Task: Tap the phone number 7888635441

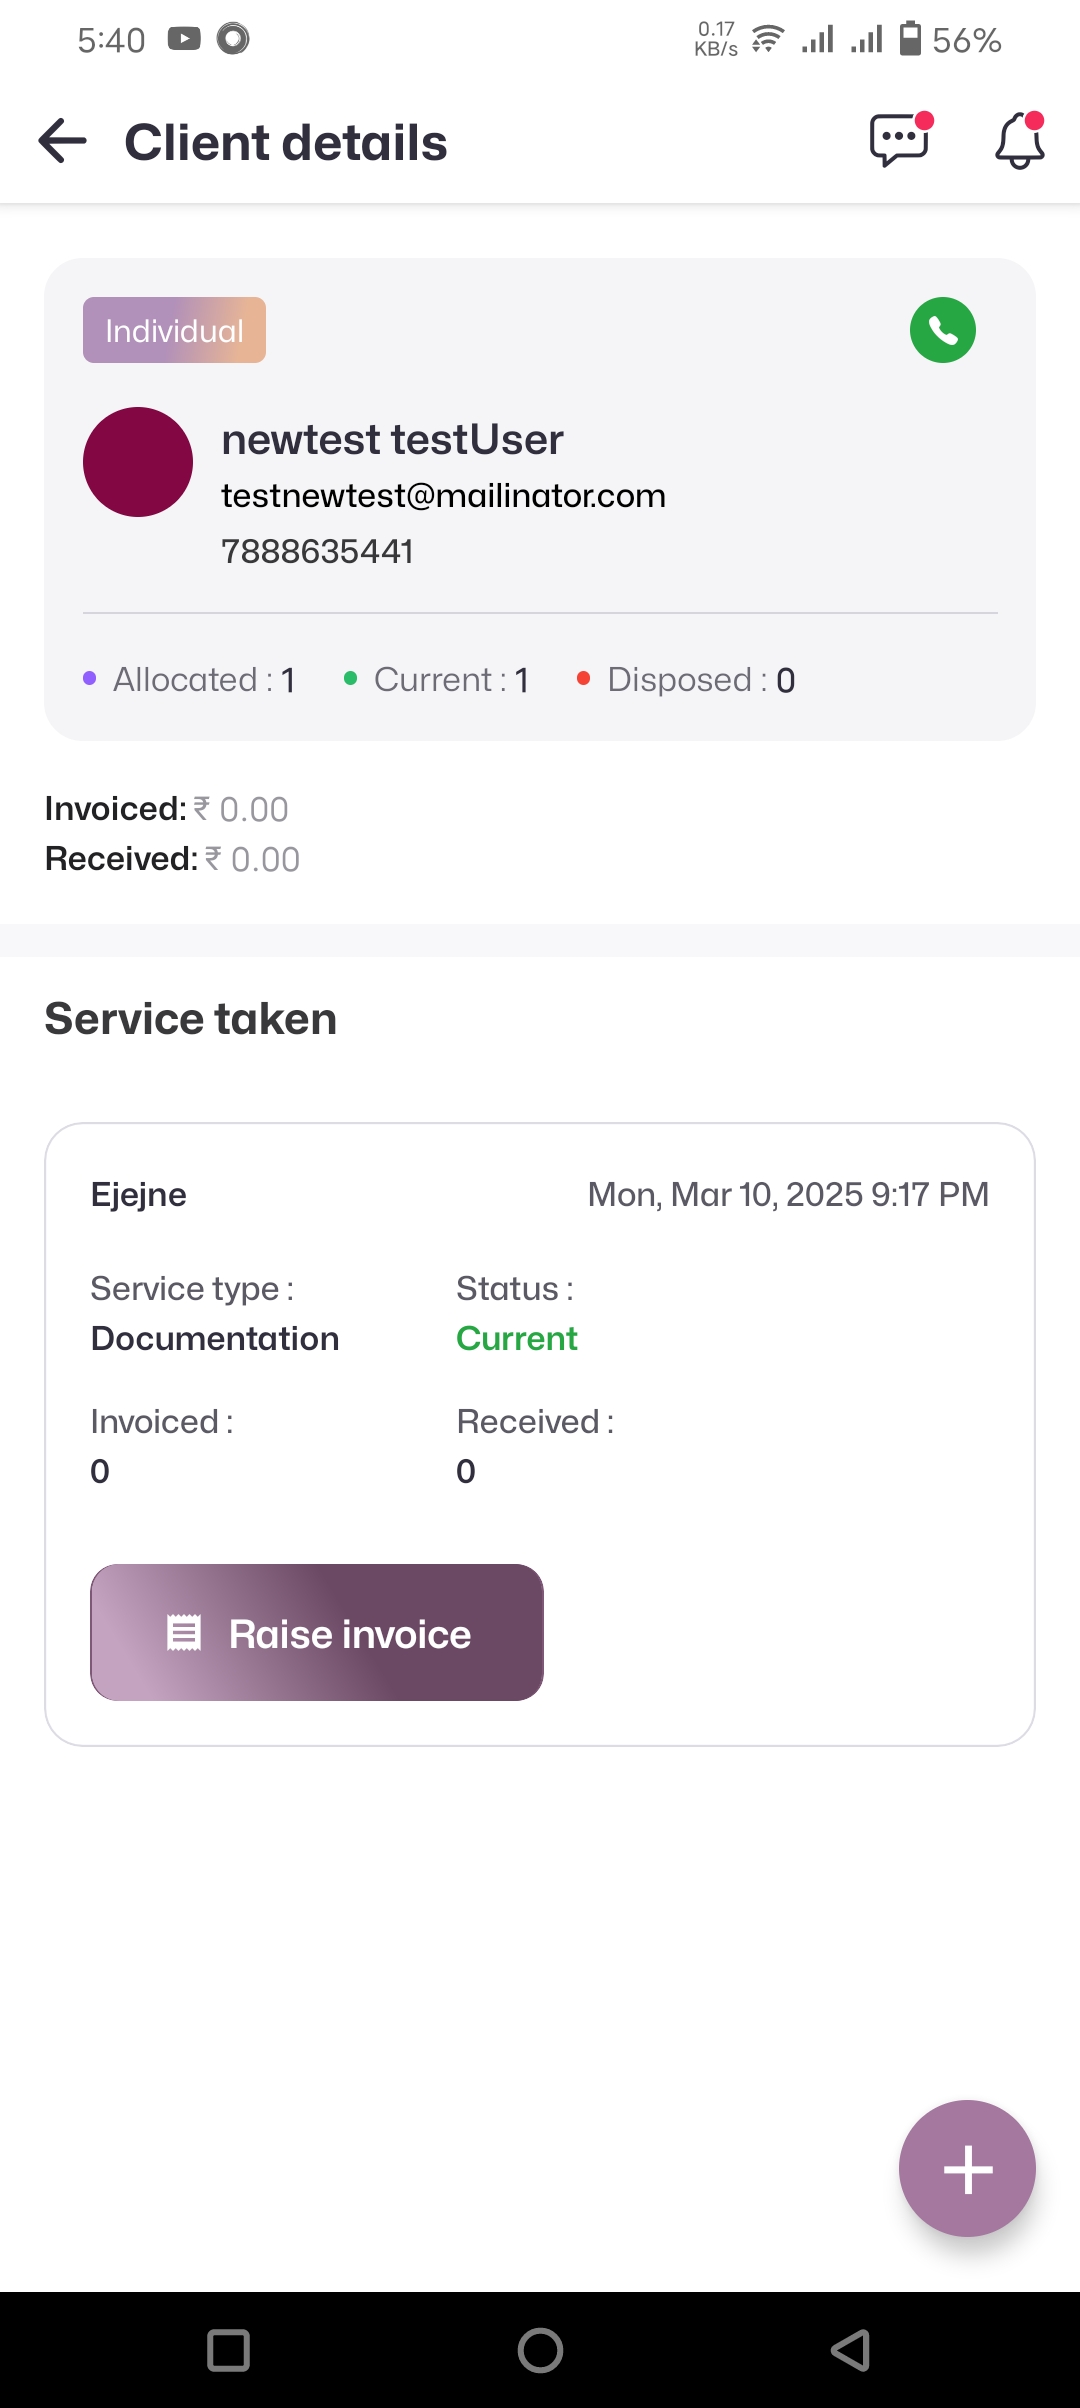Action: coord(317,551)
